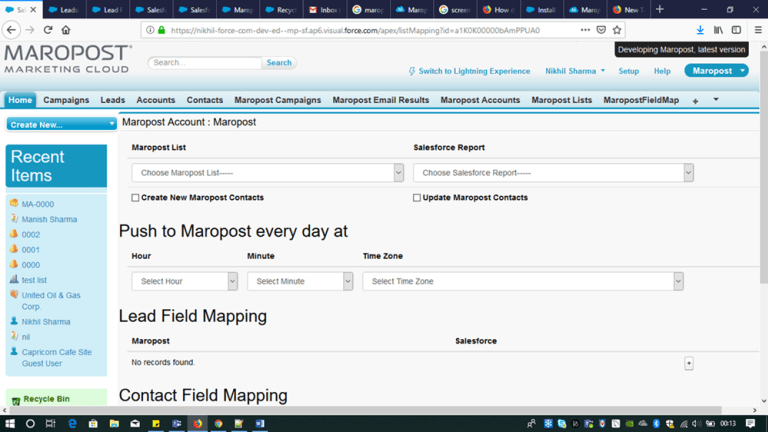This screenshot has height=432, width=768.
Task: Open recent item test list
Action: coord(34,280)
